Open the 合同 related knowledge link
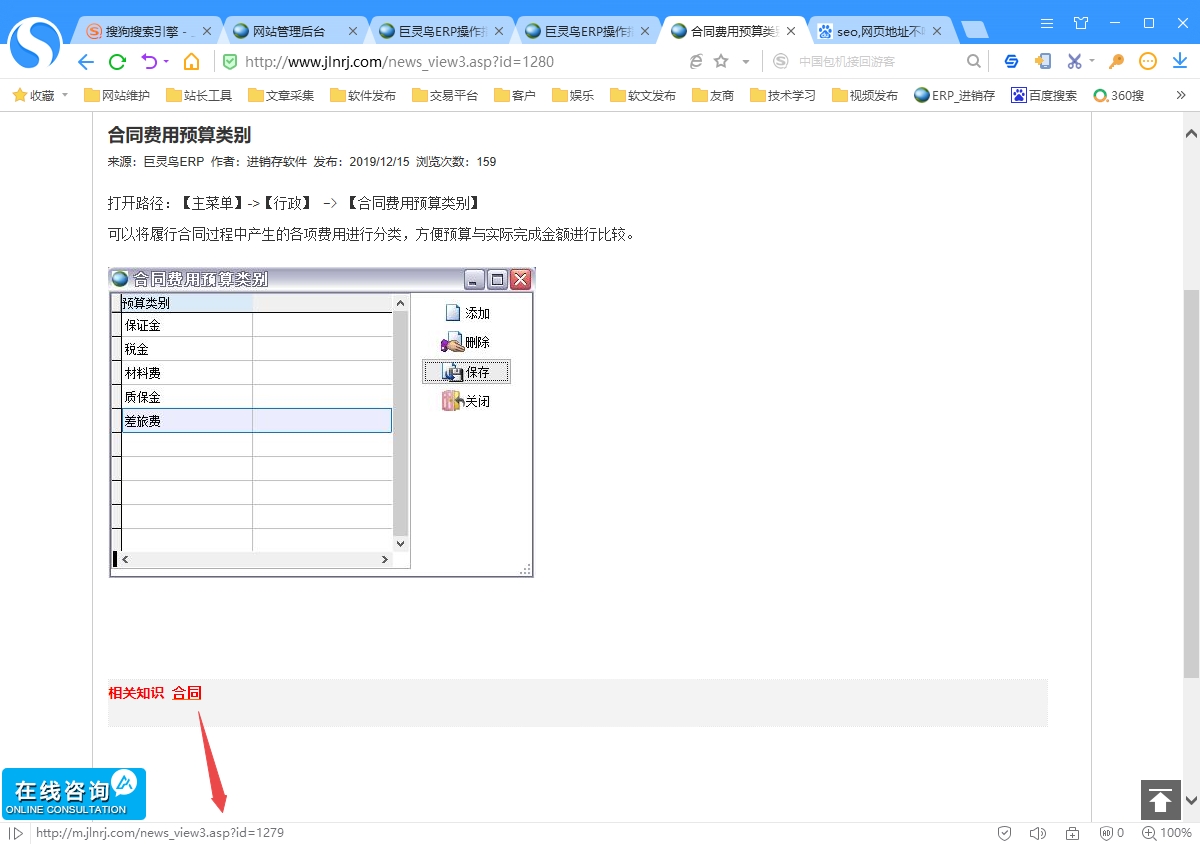Viewport: 1200px width, 844px height. [186, 693]
